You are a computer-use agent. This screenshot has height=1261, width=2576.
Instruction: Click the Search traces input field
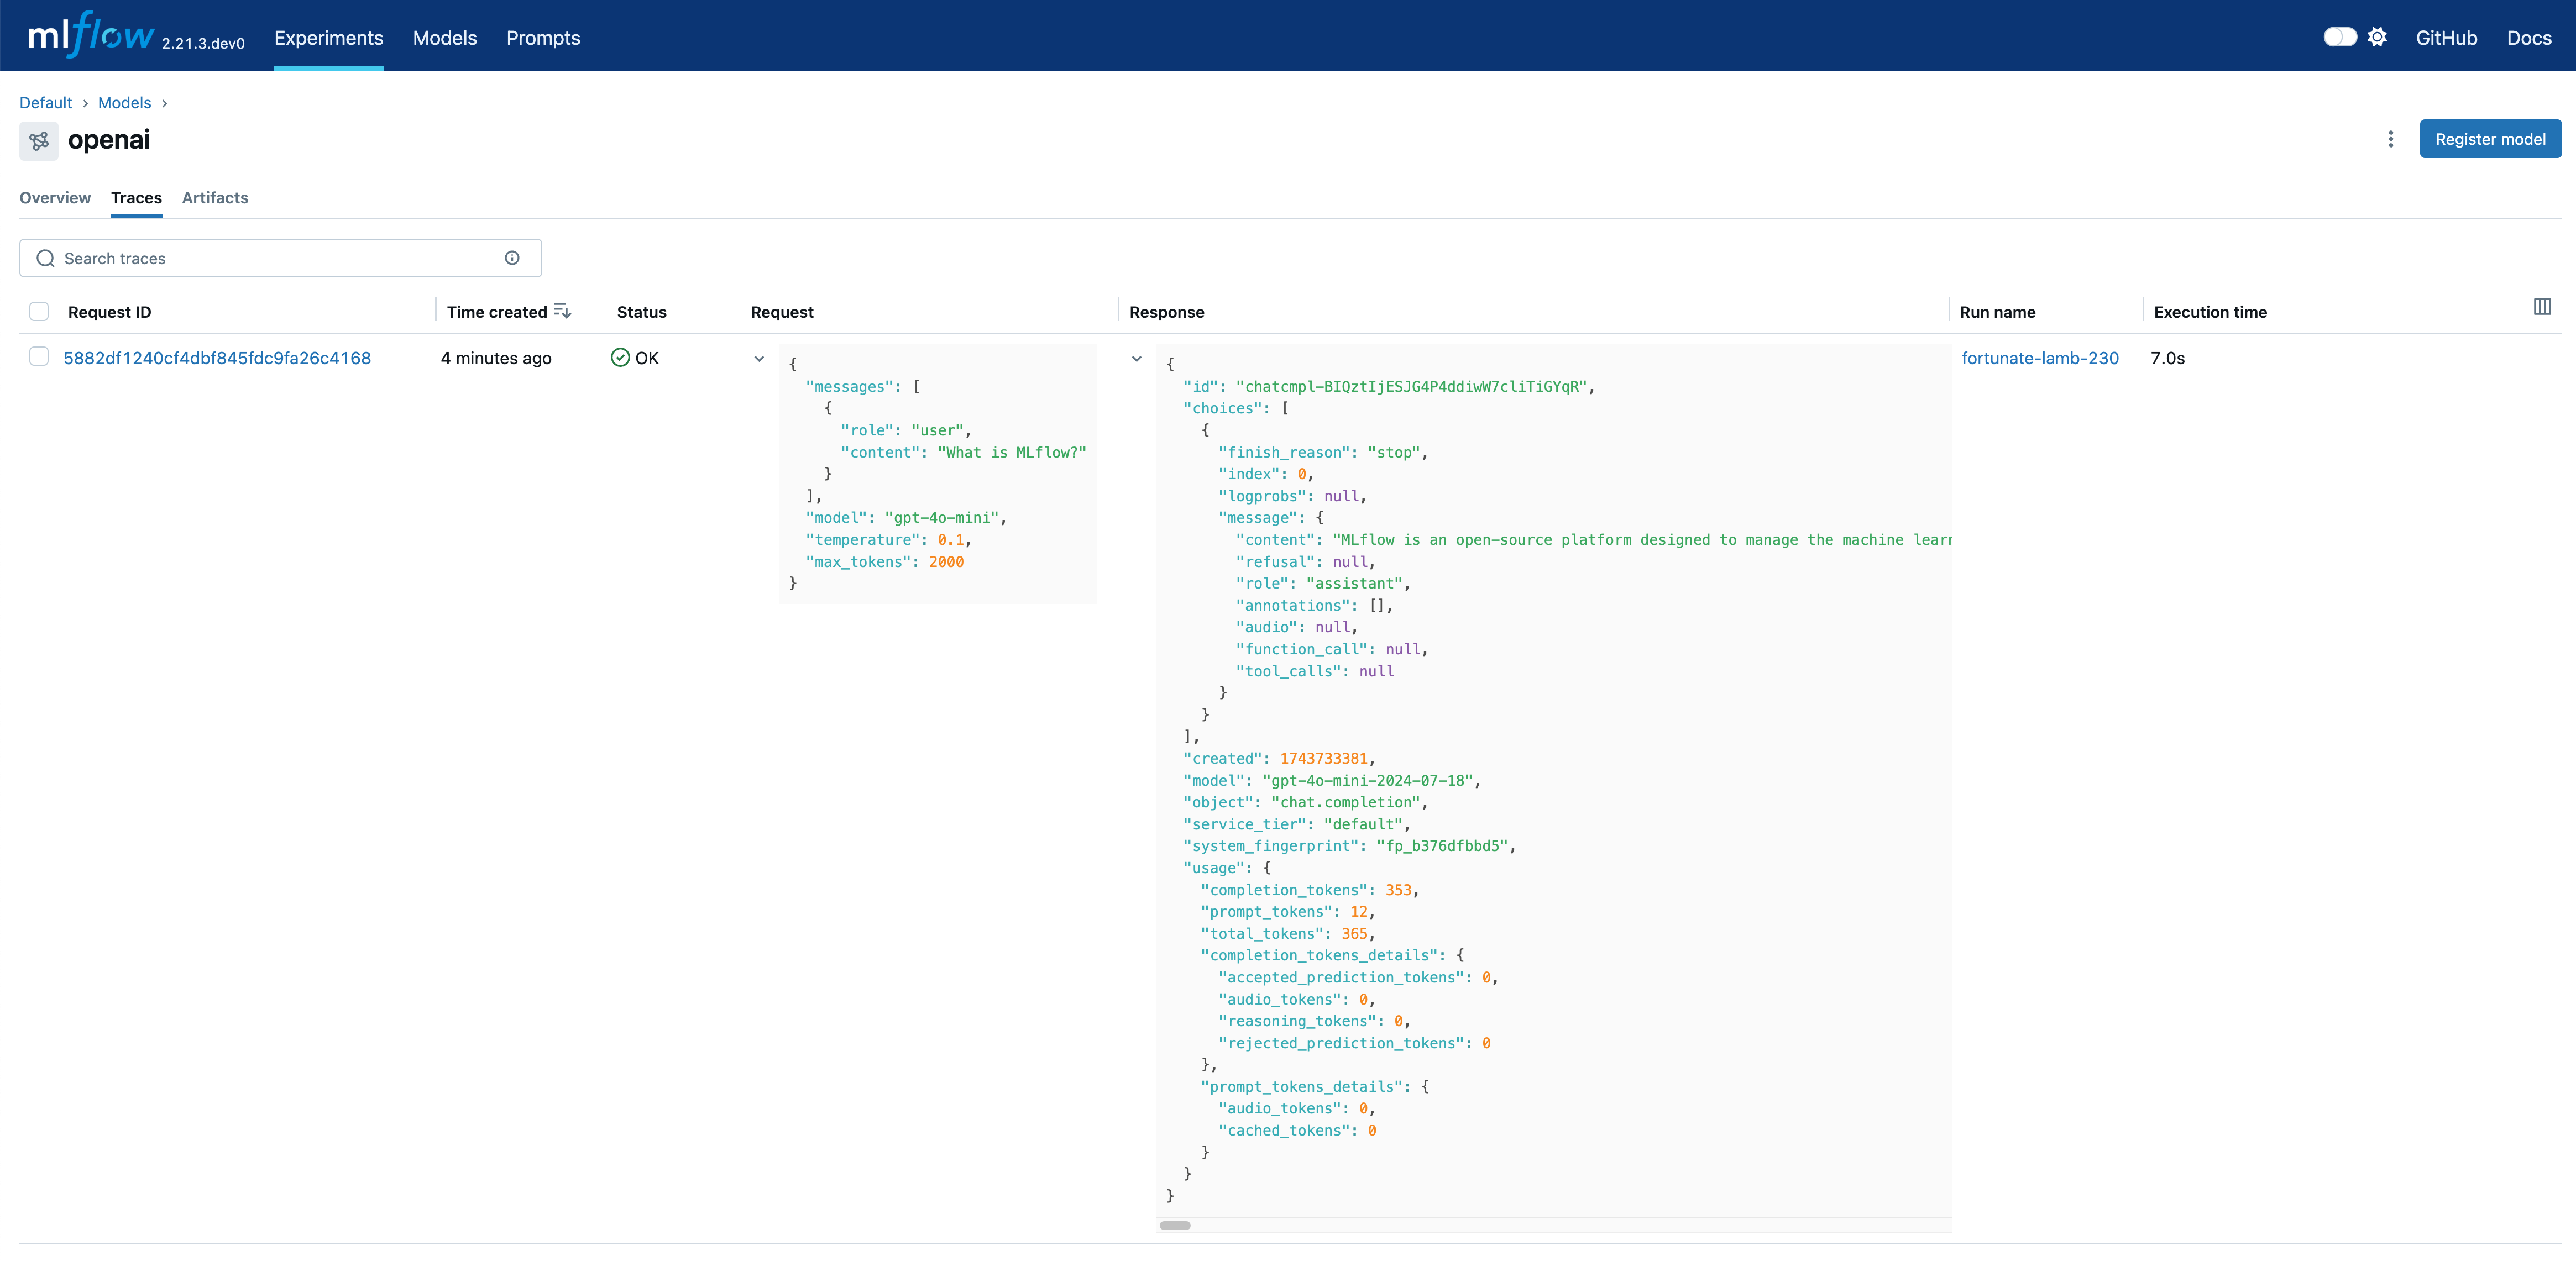(280, 258)
